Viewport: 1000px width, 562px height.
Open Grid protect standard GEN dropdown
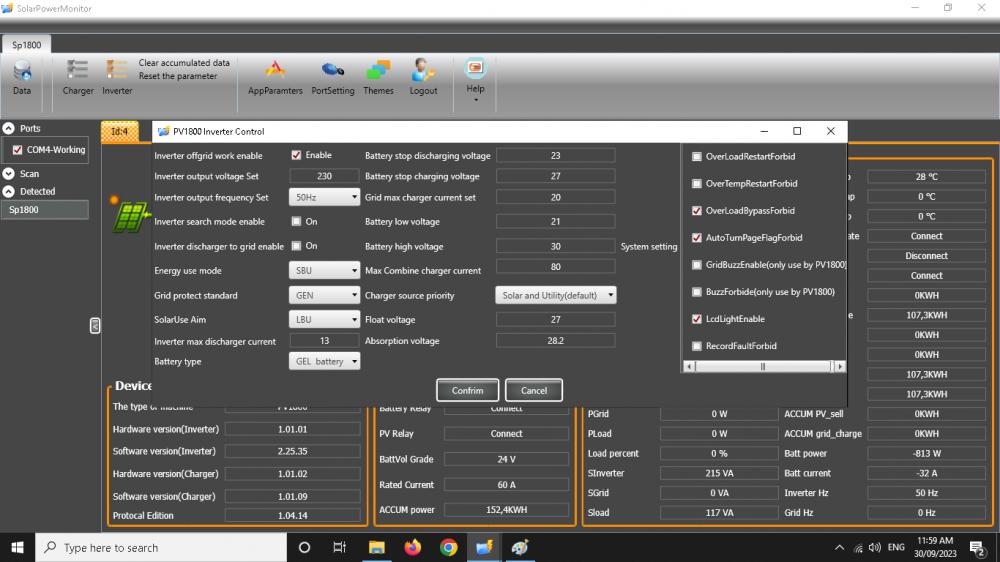324,295
